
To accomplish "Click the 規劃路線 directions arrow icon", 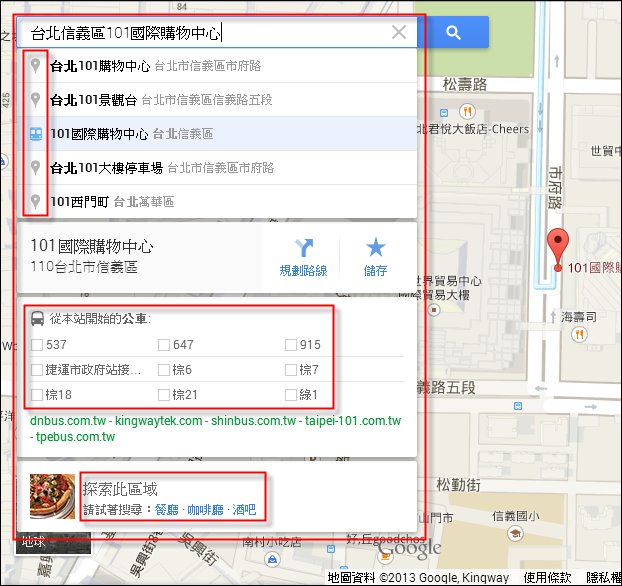I will [x=304, y=248].
